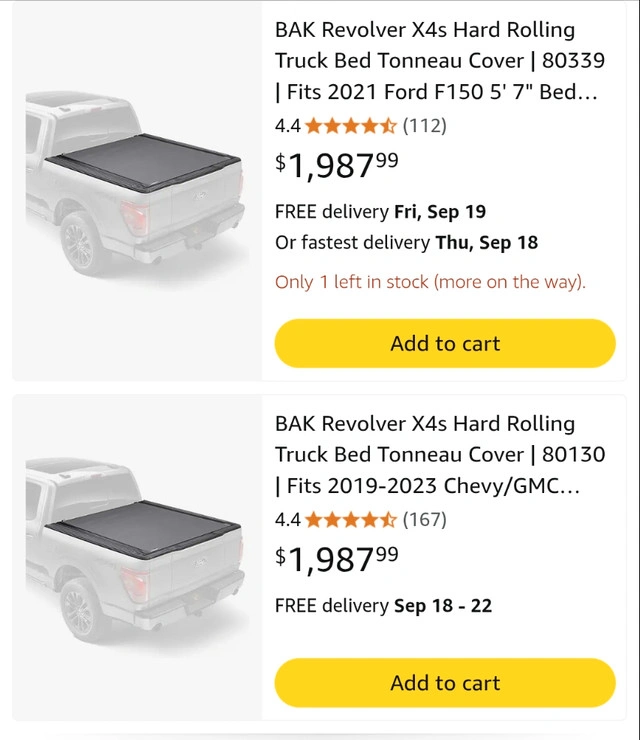Click the Only 1 left in stock notice
Image resolution: width=640 pixels, height=740 pixels.
click(430, 282)
